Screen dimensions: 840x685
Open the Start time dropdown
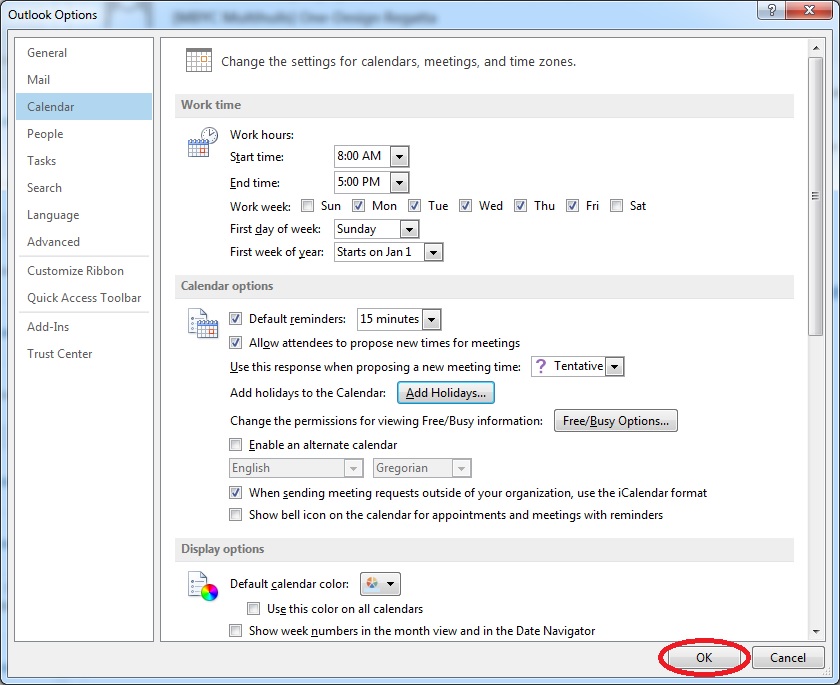(x=399, y=157)
